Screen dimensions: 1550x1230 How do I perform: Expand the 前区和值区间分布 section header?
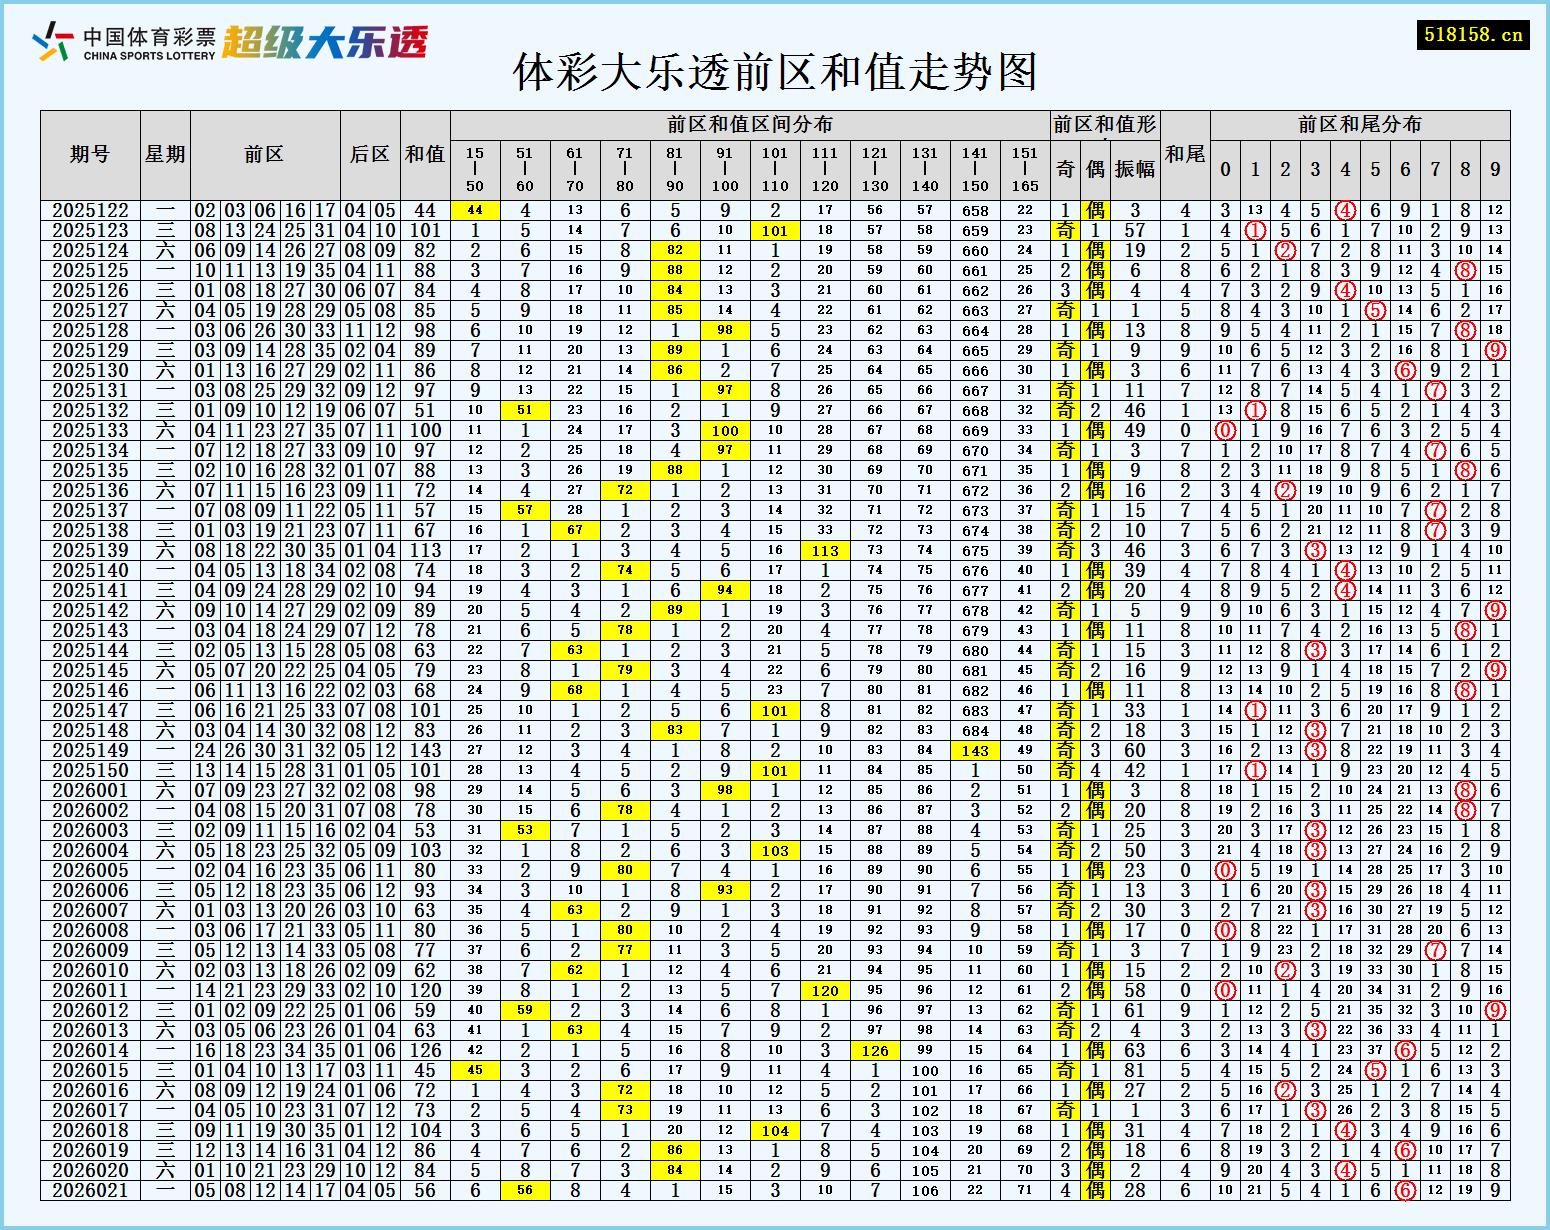click(x=752, y=124)
